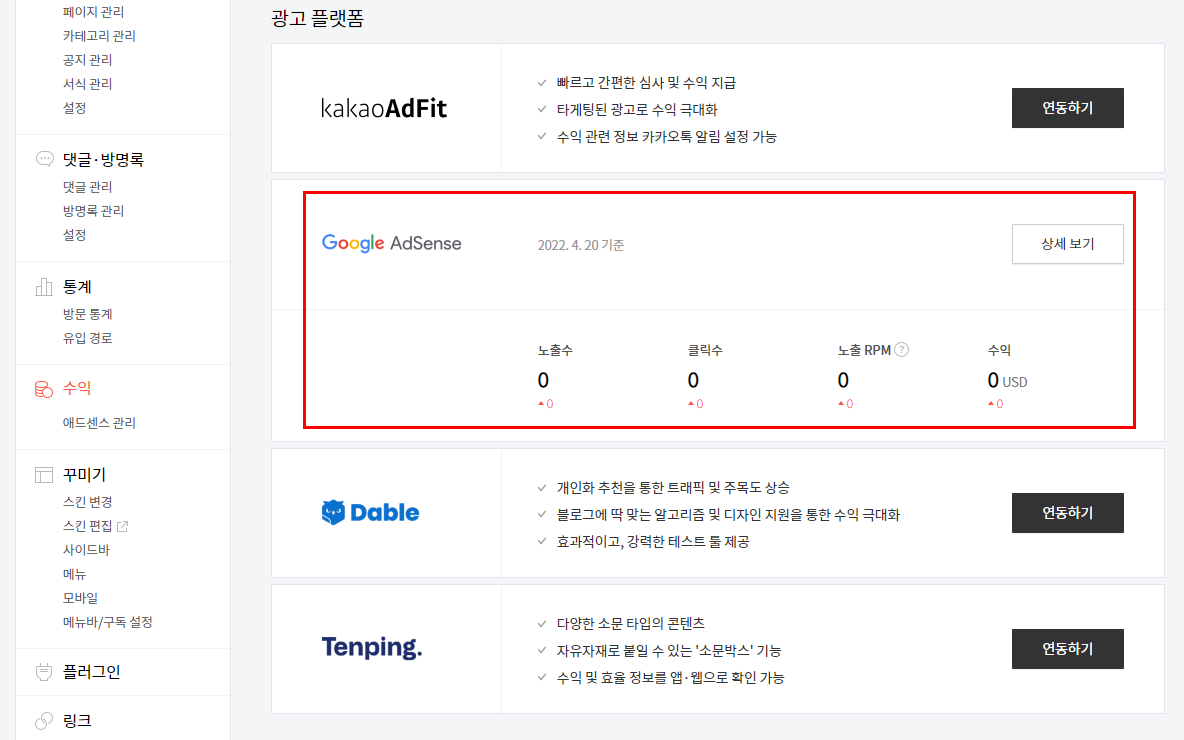Open 스킨 변경 in the sidebar
Image resolution: width=1184 pixels, height=740 pixels.
coord(88,501)
